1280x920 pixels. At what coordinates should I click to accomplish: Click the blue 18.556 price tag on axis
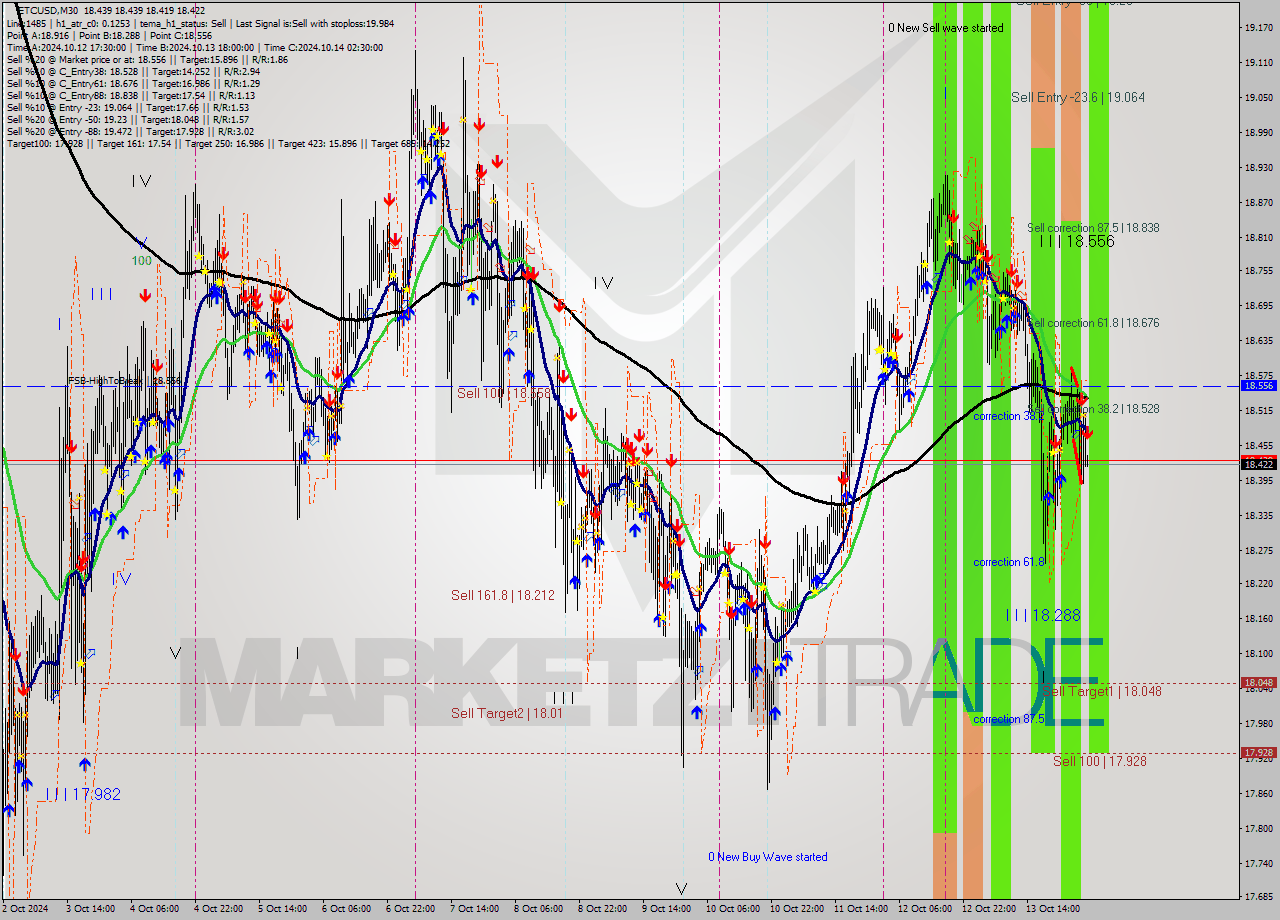click(1258, 385)
